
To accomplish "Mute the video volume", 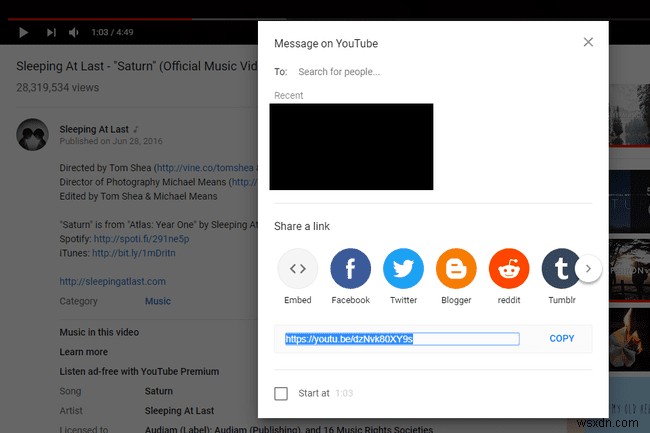I will click(74, 32).
